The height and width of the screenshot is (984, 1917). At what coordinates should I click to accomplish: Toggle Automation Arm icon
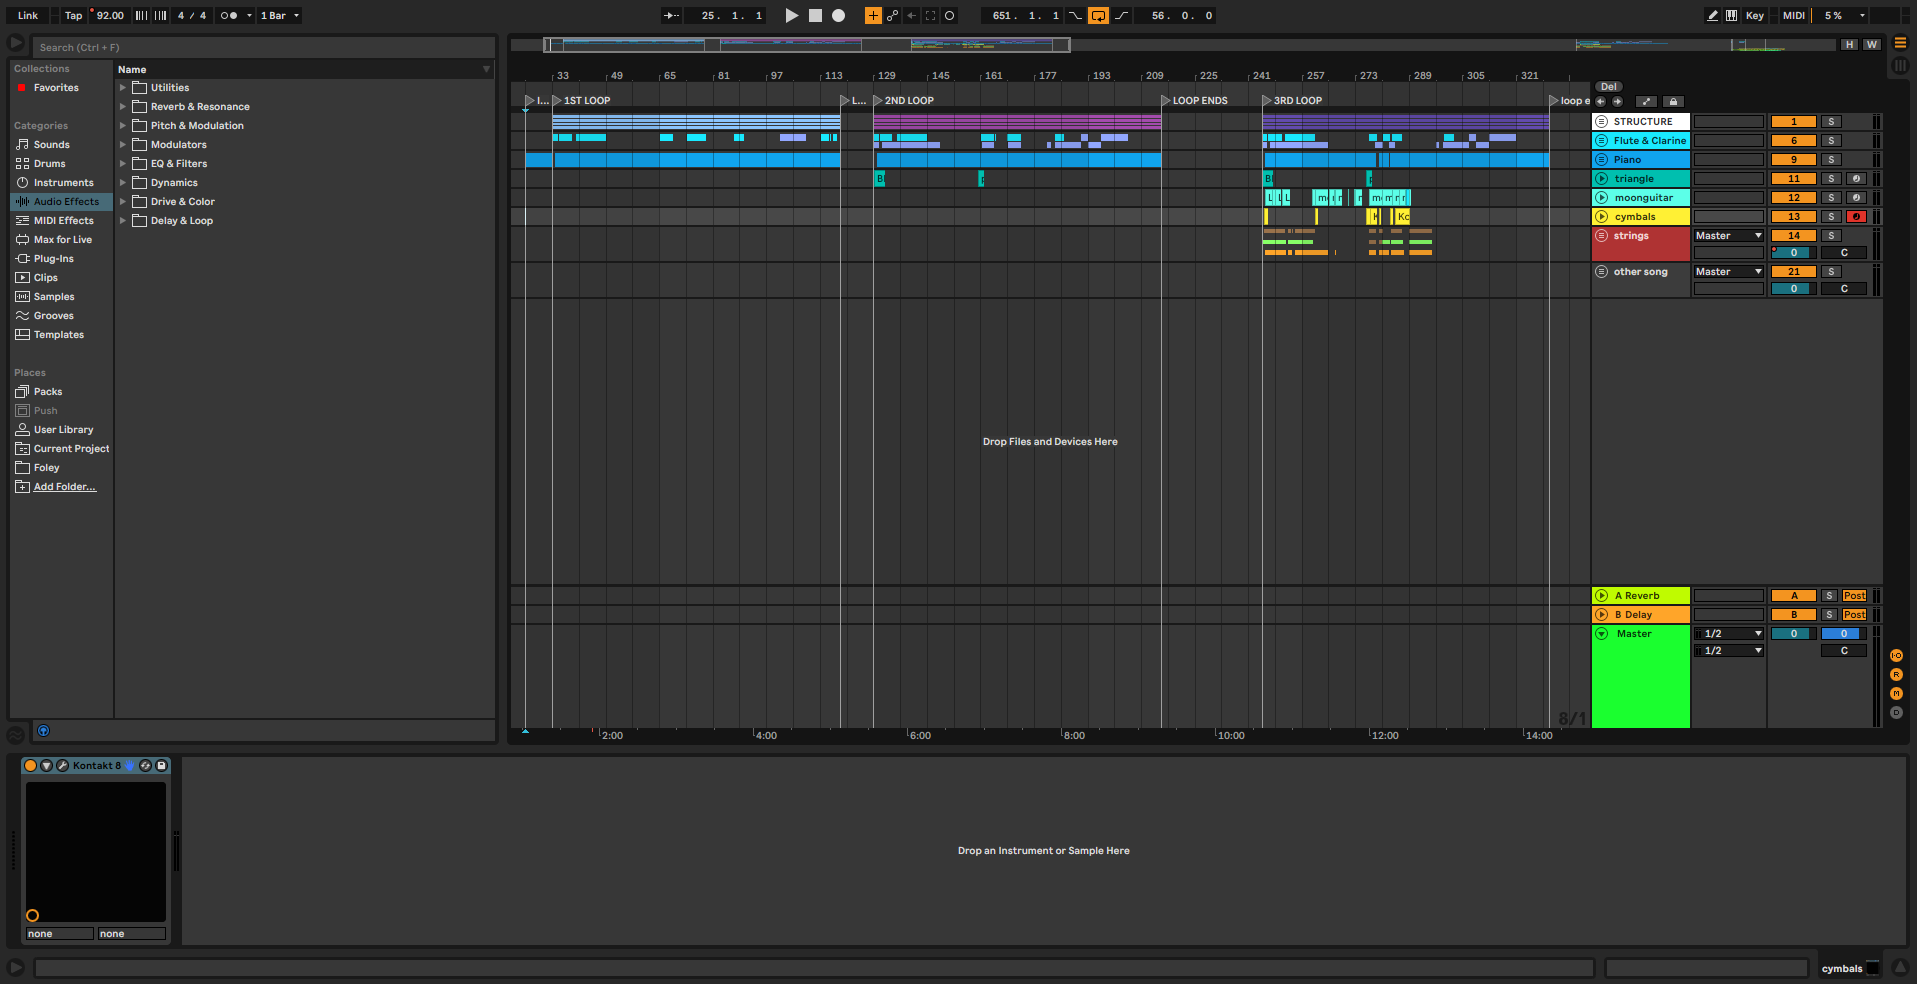(x=892, y=16)
